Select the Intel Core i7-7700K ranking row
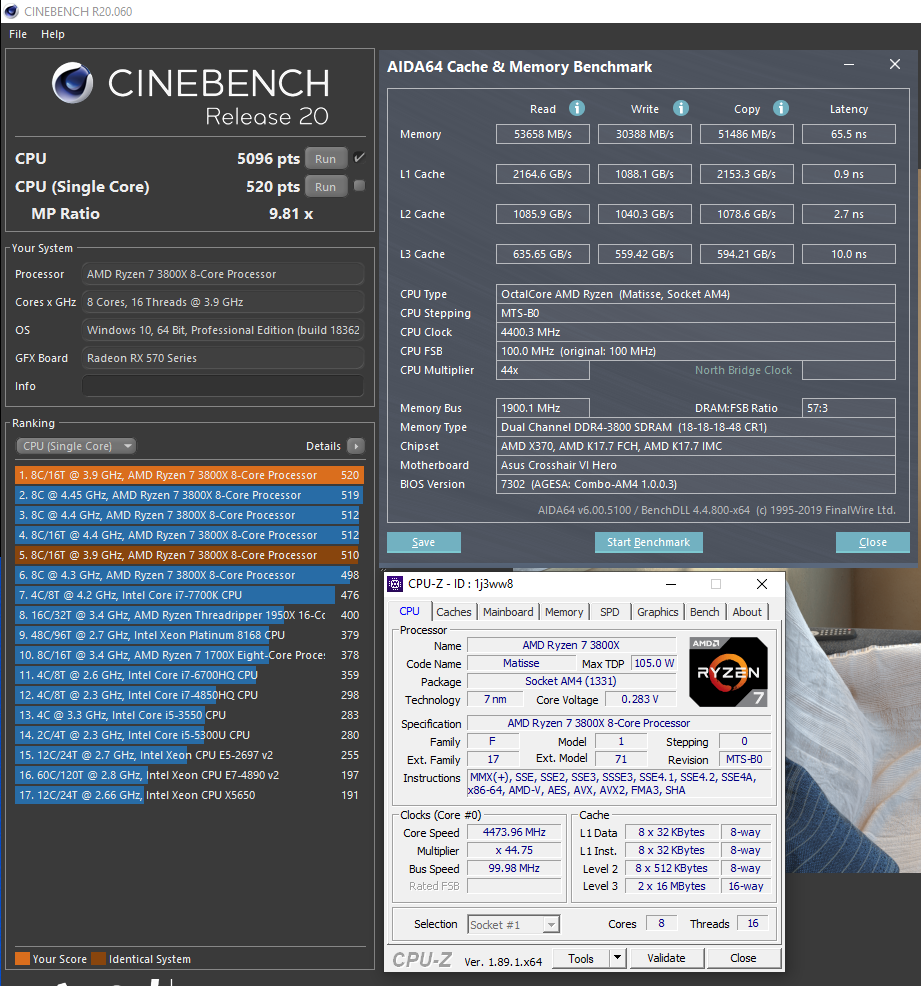921x986 pixels. 189,595
